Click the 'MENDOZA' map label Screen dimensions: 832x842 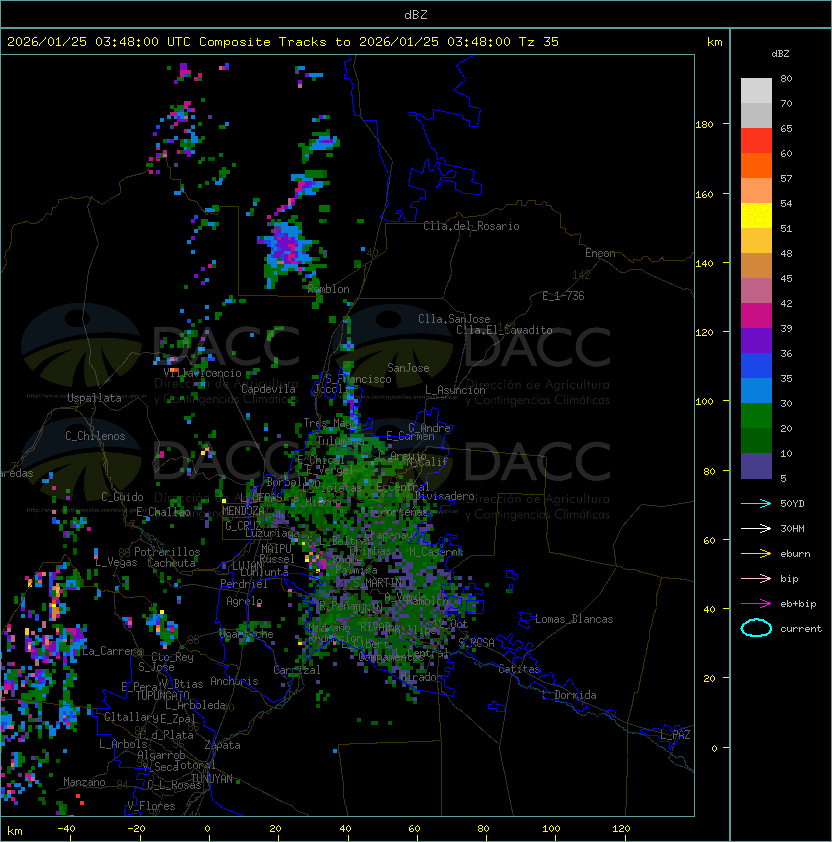pyautogui.click(x=243, y=511)
